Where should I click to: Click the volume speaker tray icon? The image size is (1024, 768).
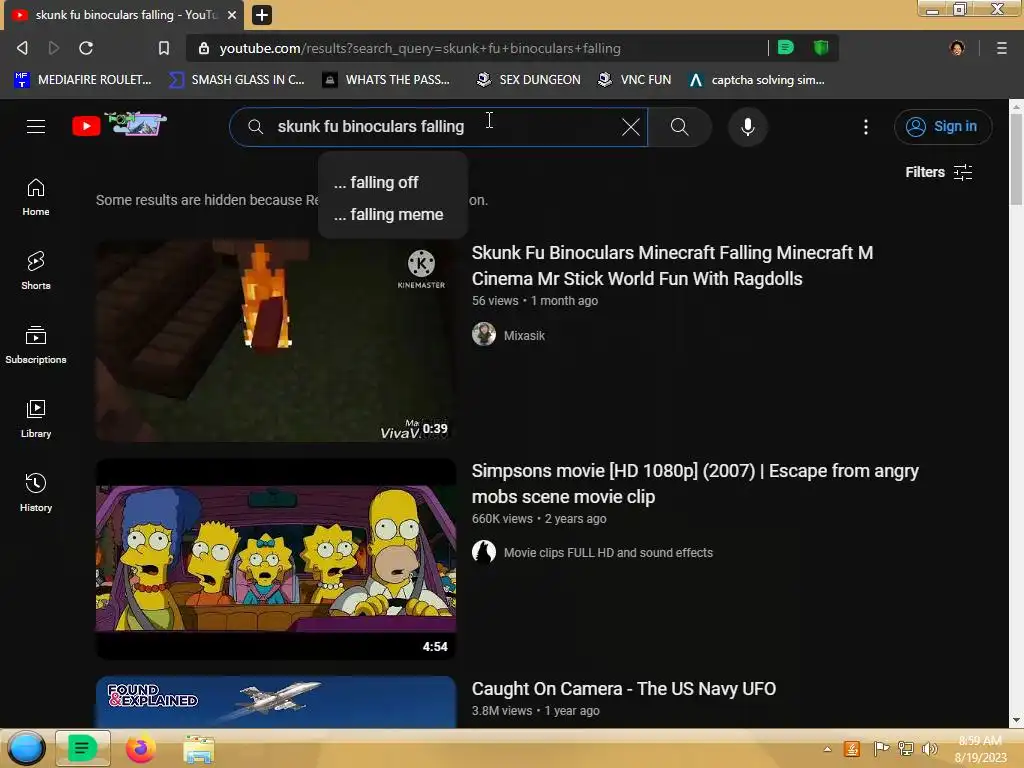929,749
